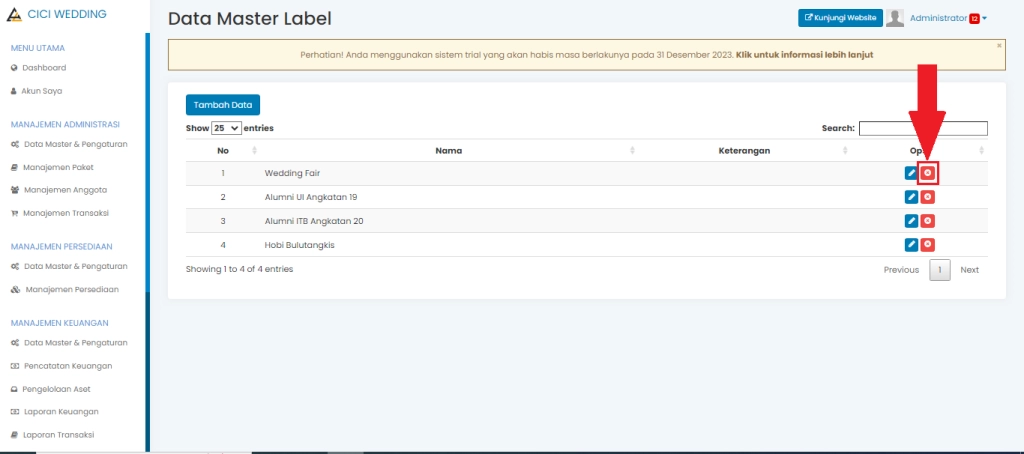The image size is (1024, 454).
Task: Open Manajemen Persediaan menu item
Action: click(65, 289)
